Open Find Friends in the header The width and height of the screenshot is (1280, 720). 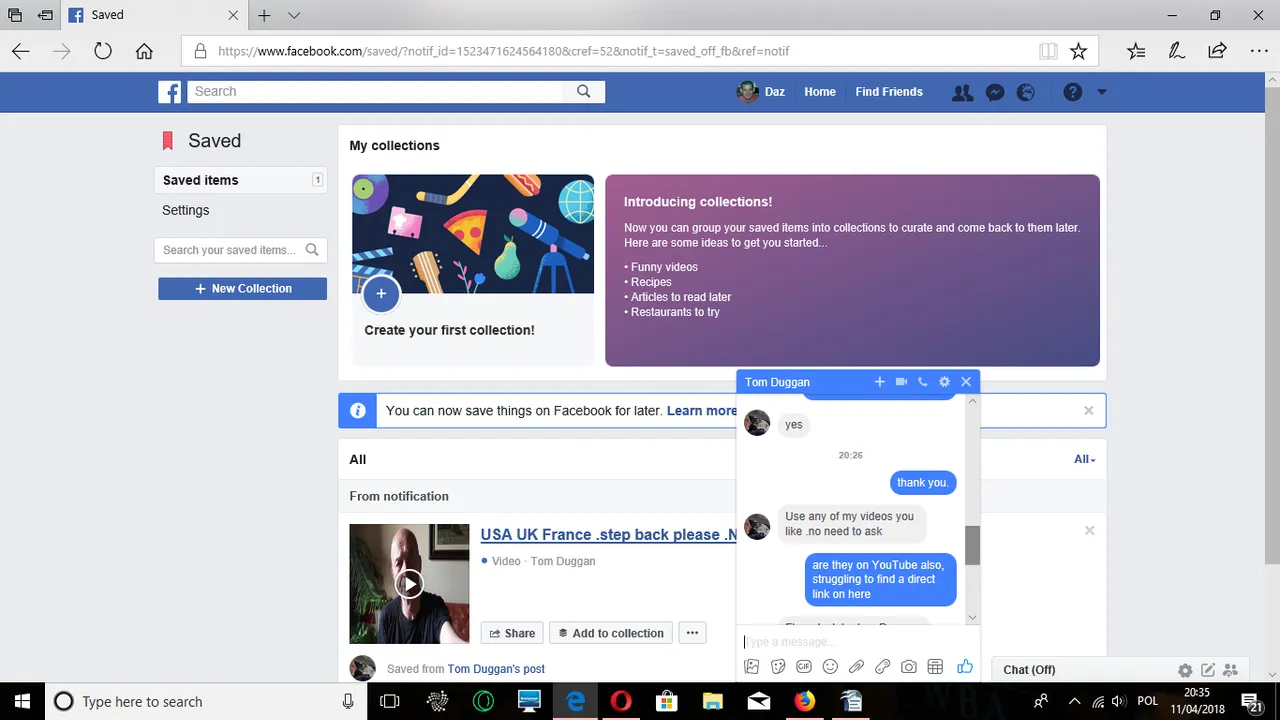pyautogui.click(x=889, y=92)
